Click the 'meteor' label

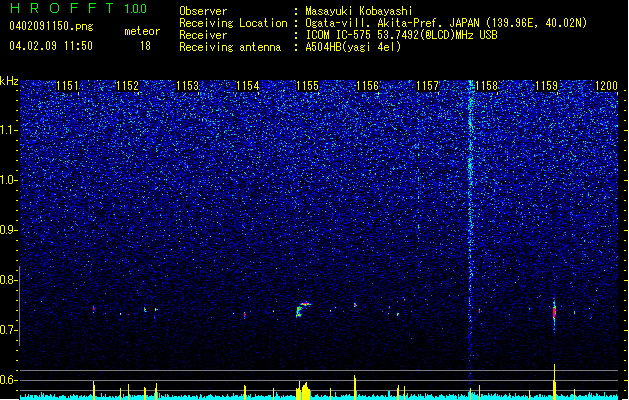click(x=142, y=31)
